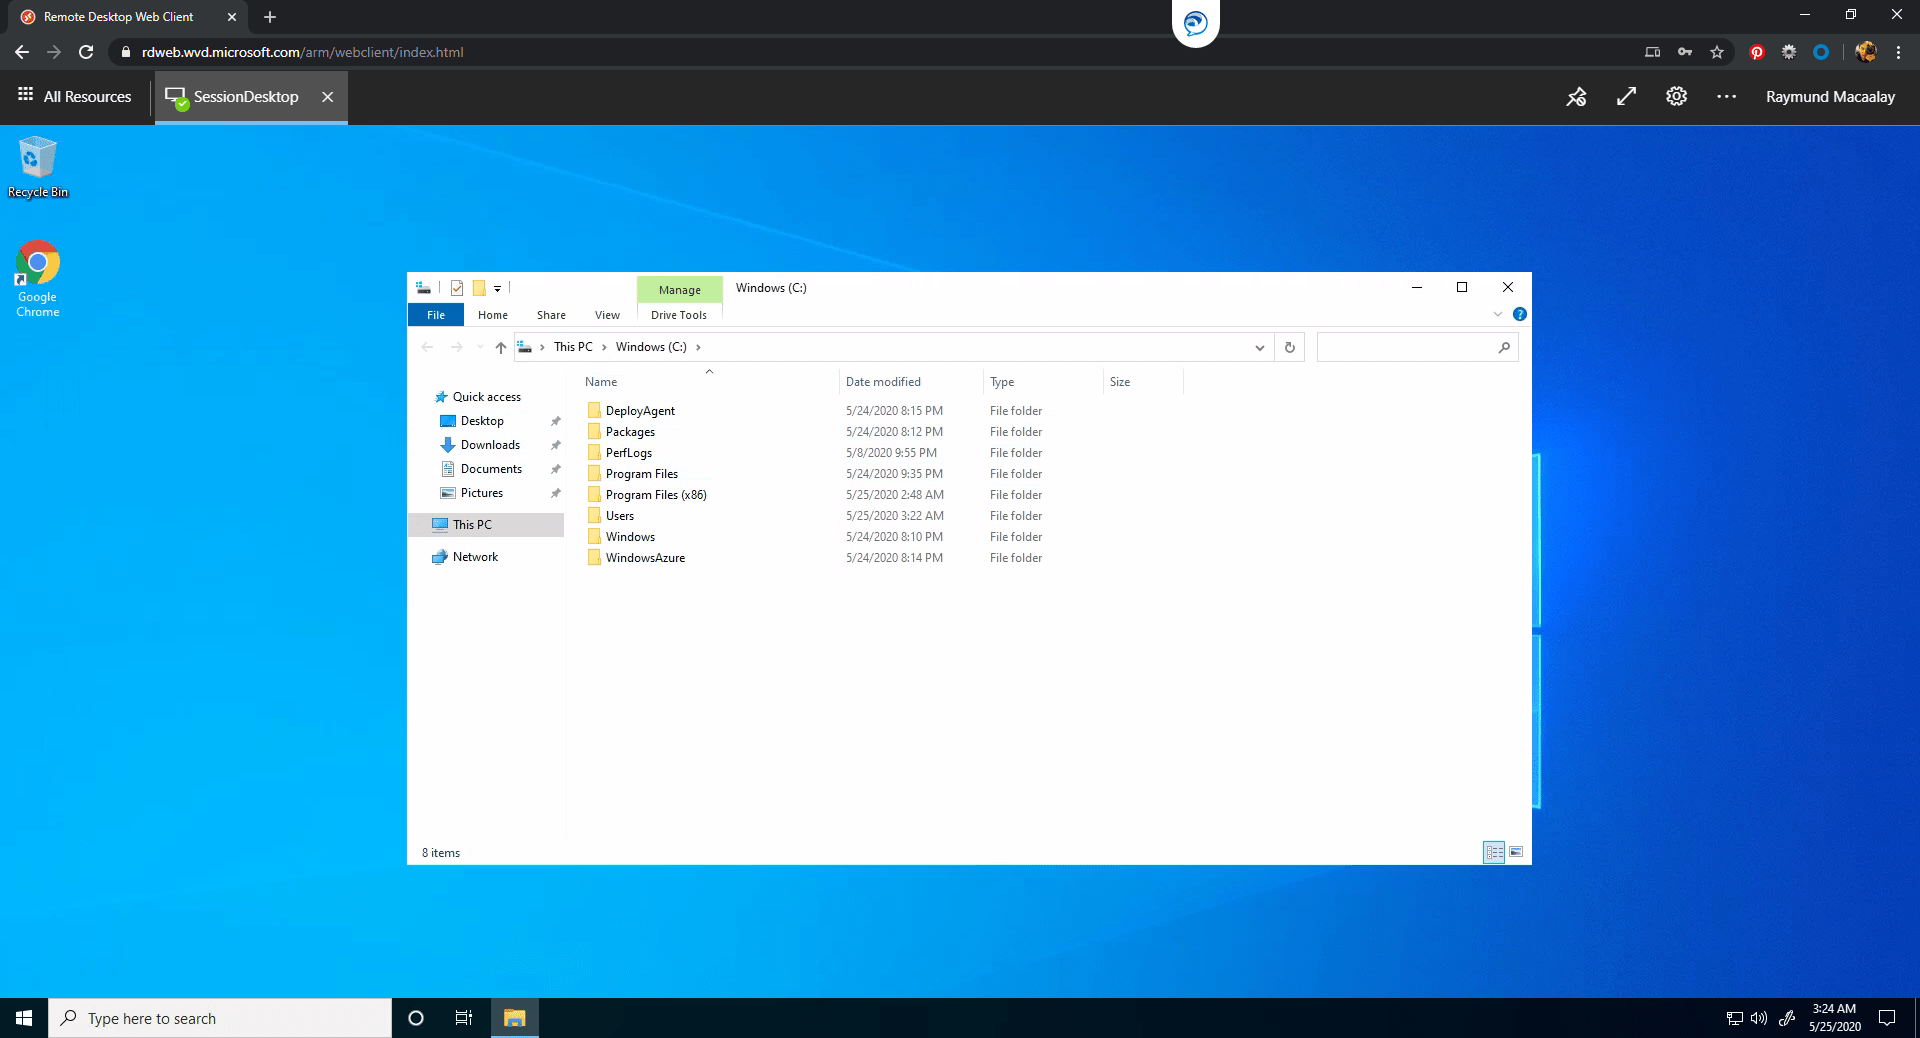Unpin the connection bar pin icon
The width and height of the screenshot is (1920, 1038).
click(1576, 97)
